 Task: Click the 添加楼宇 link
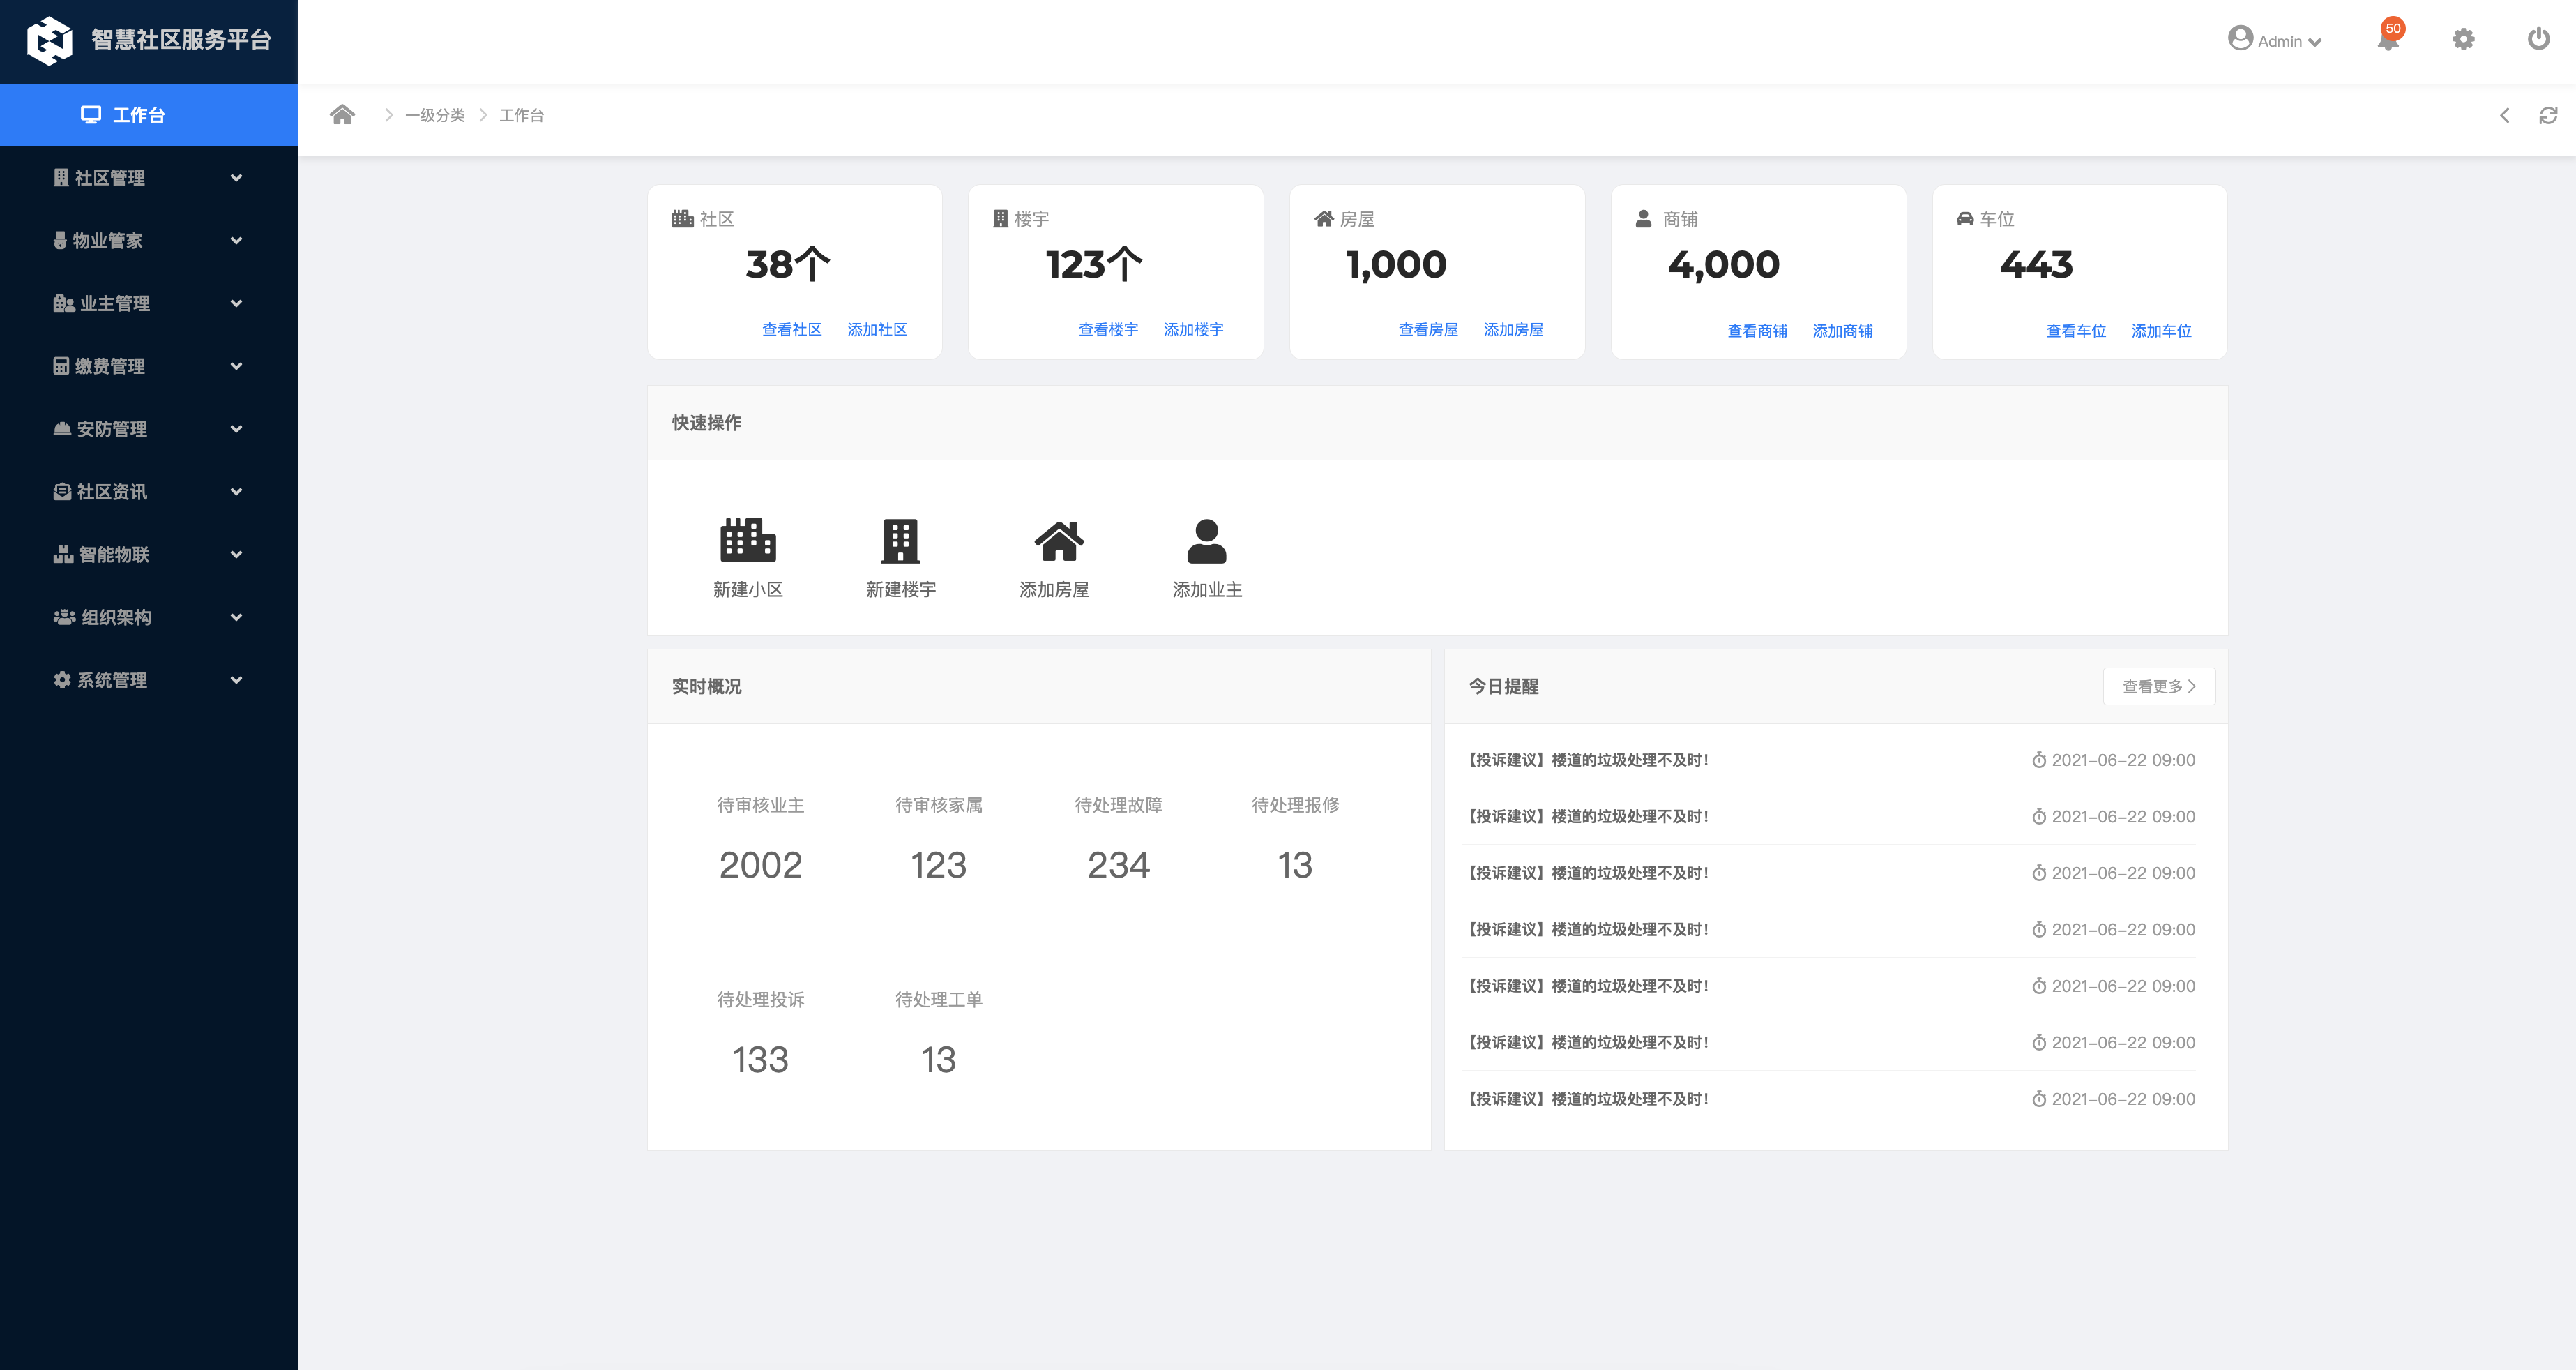click(x=1193, y=329)
